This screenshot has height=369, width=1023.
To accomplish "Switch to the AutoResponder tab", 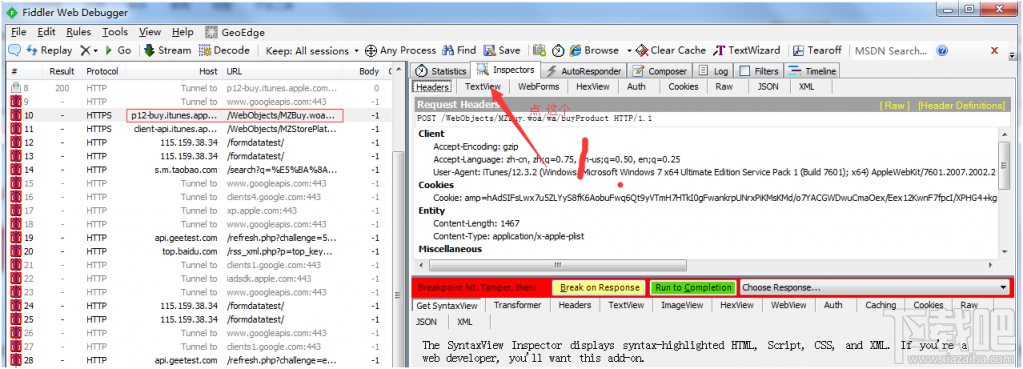I will pos(583,71).
